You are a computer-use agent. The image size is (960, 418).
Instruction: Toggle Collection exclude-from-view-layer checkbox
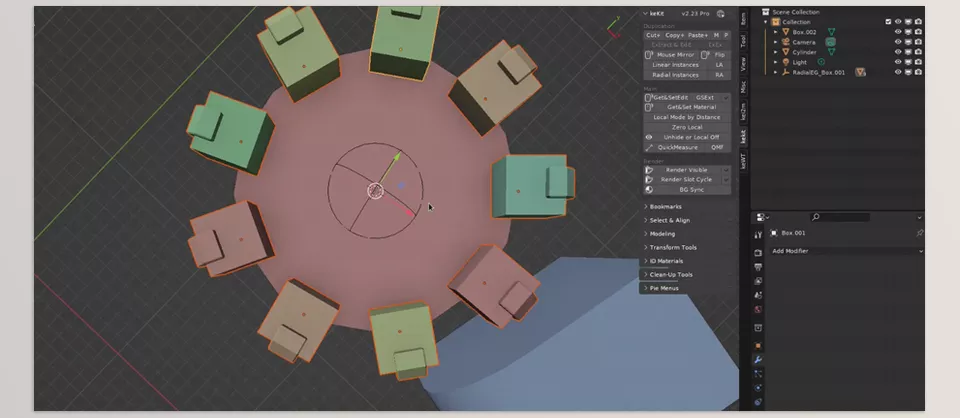click(x=888, y=22)
